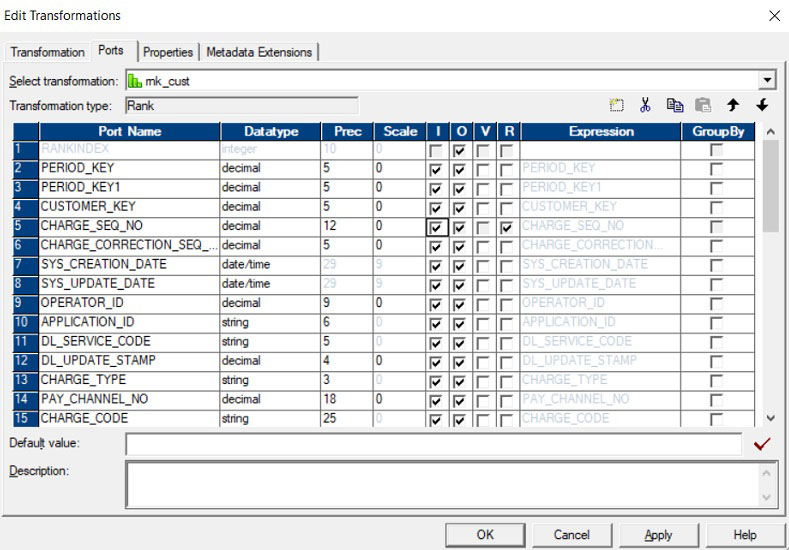Click the Apply button

[658, 535]
